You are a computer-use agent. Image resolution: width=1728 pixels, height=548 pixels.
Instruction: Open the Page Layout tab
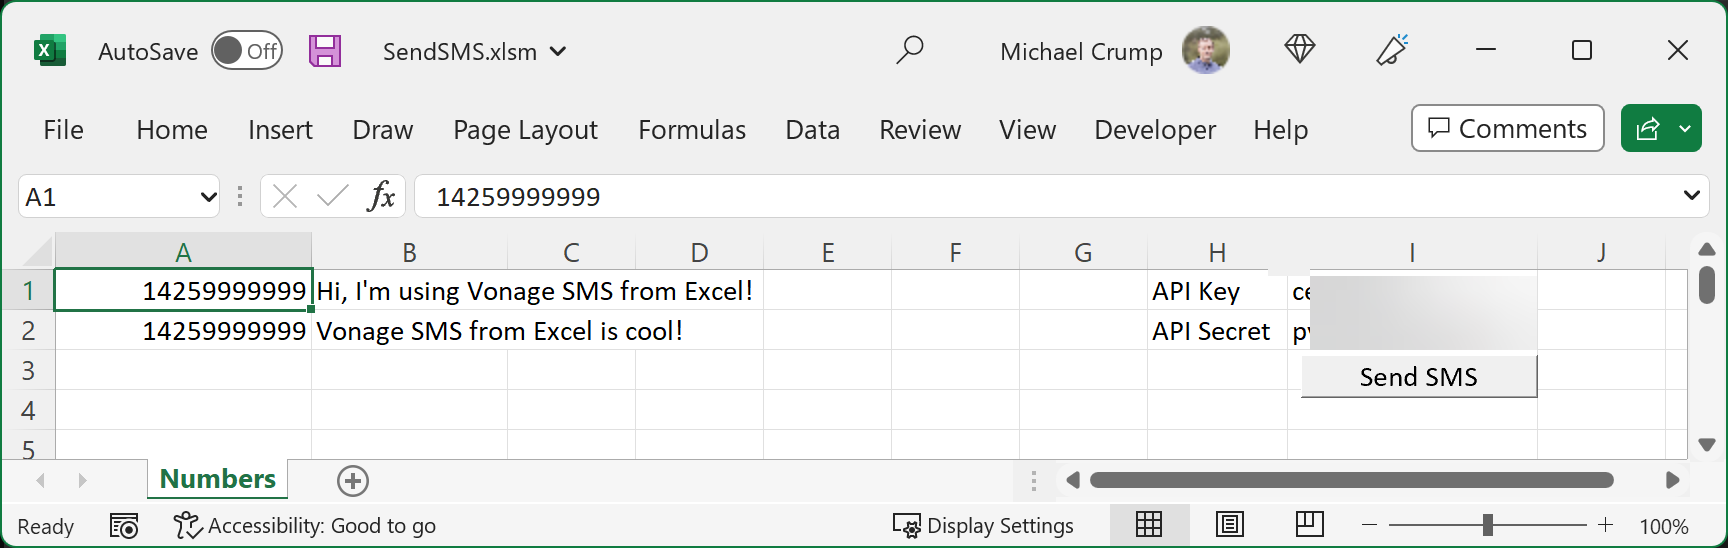coord(525,130)
